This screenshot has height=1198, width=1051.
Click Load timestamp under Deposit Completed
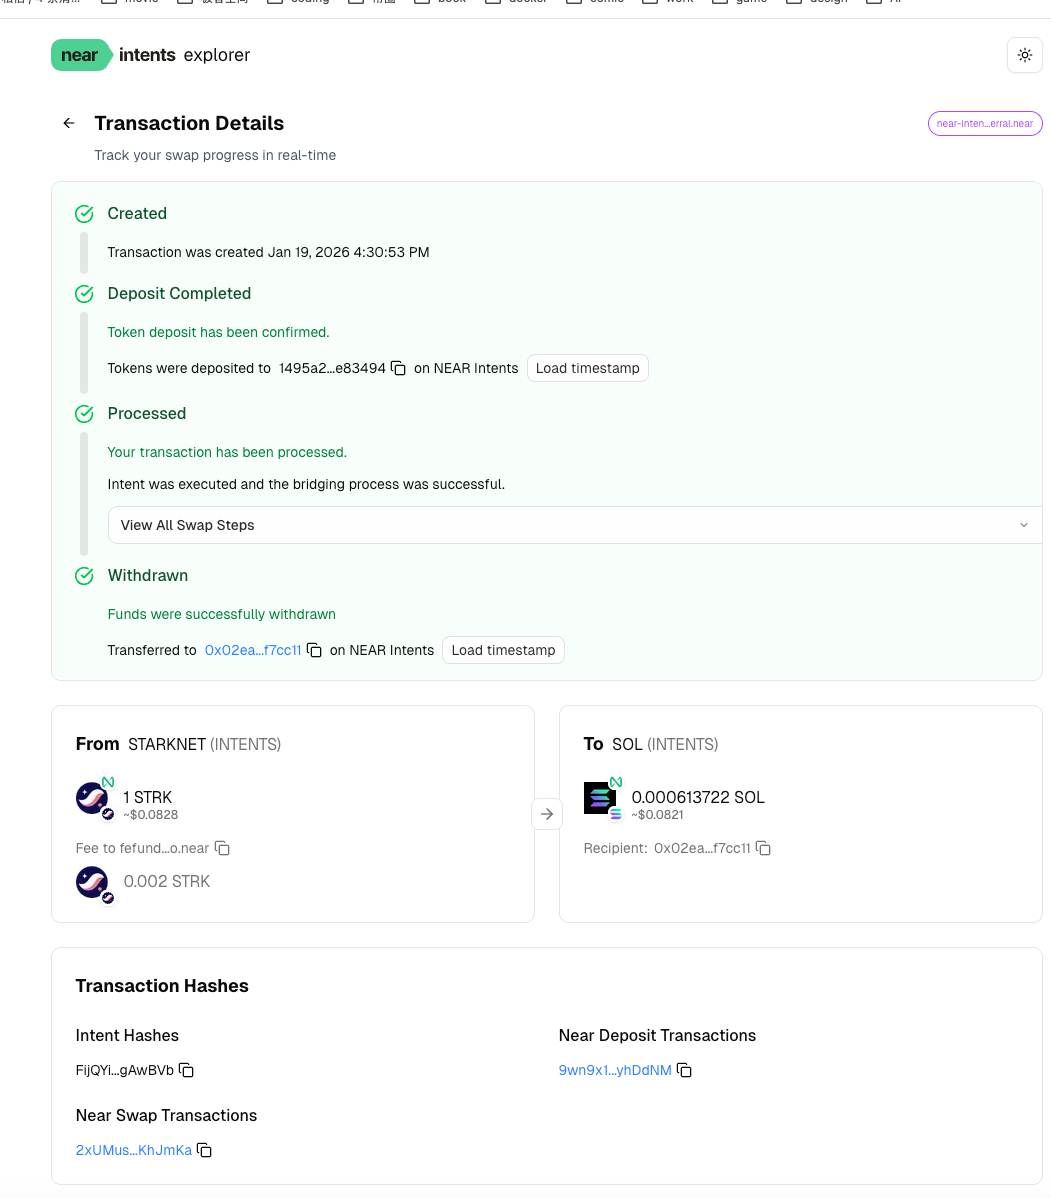click(587, 368)
